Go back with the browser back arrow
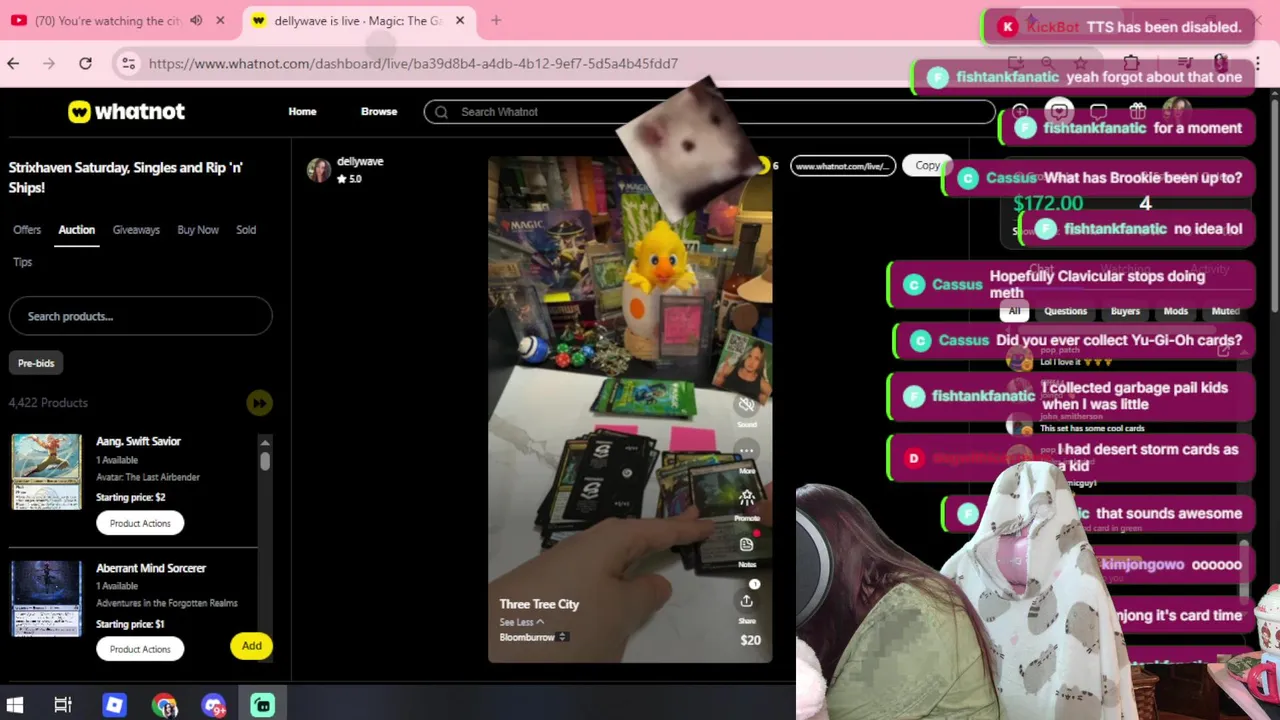Image resolution: width=1280 pixels, height=720 pixels. click(x=13, y=63)
